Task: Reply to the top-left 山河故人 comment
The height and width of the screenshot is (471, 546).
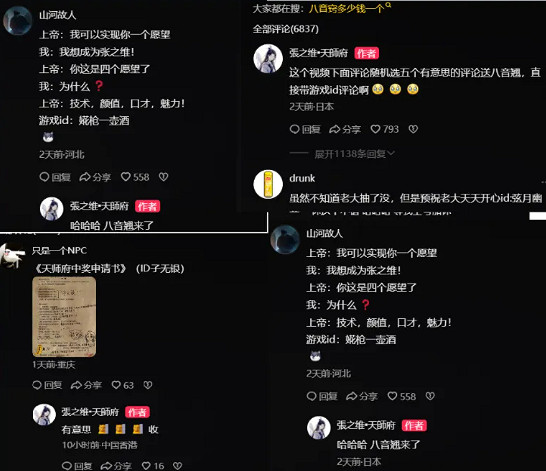Action: point(55,177)
